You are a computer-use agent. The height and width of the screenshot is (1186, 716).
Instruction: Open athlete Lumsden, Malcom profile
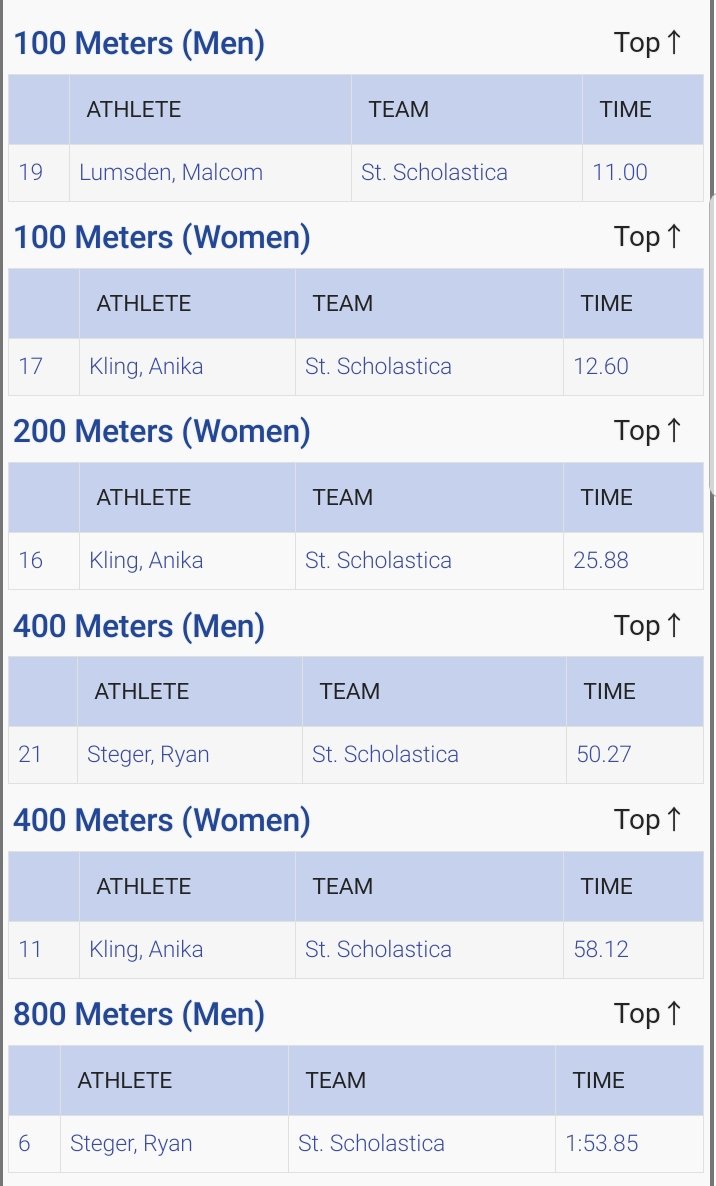tap(171, 172)
